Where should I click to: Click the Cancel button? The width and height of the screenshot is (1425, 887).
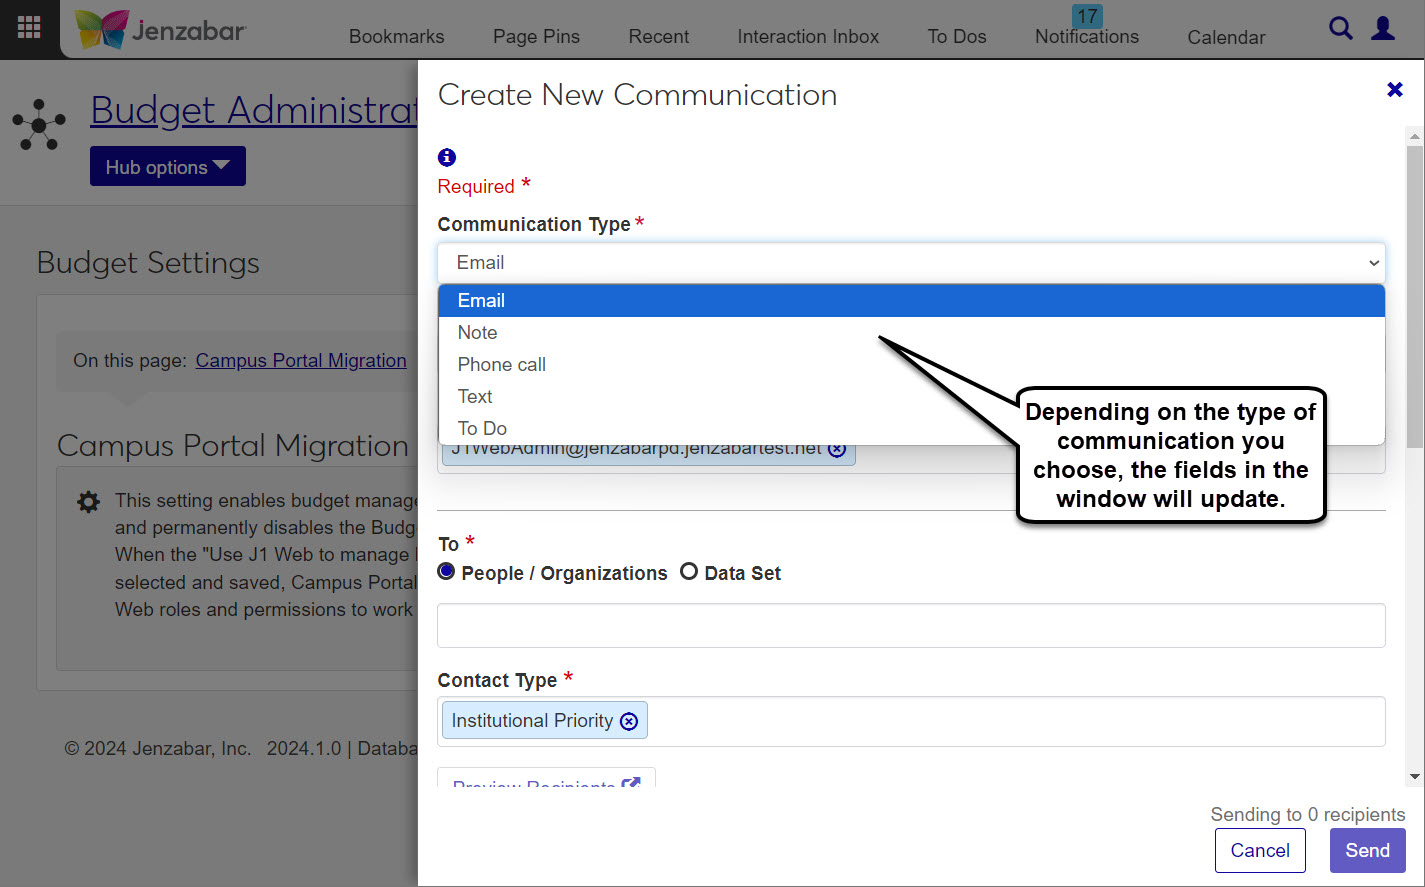pos(1260,850)
